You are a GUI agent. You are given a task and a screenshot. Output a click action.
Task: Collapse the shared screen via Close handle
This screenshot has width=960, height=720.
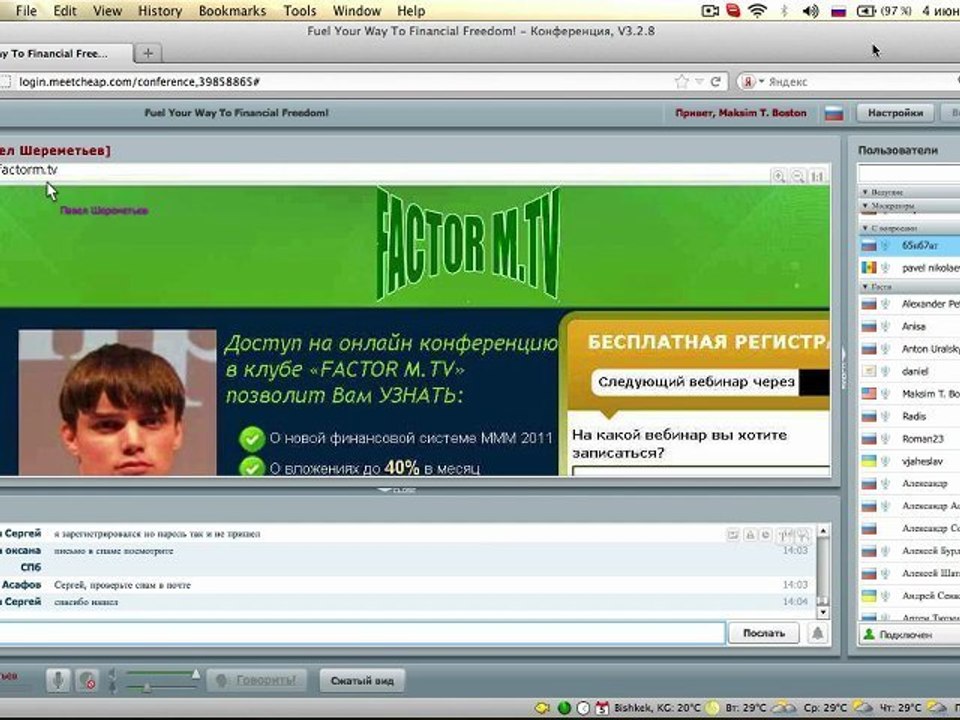[397, 490]
